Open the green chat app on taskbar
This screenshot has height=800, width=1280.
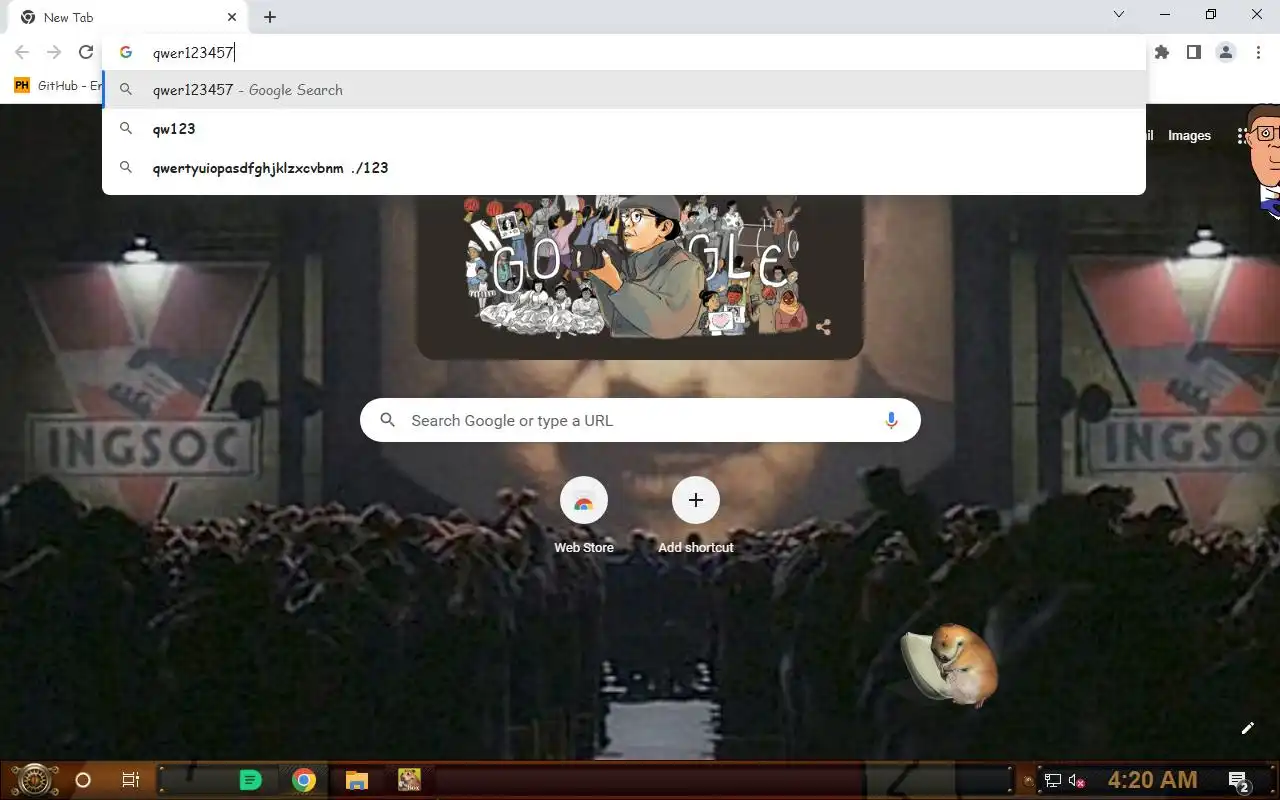251,780
